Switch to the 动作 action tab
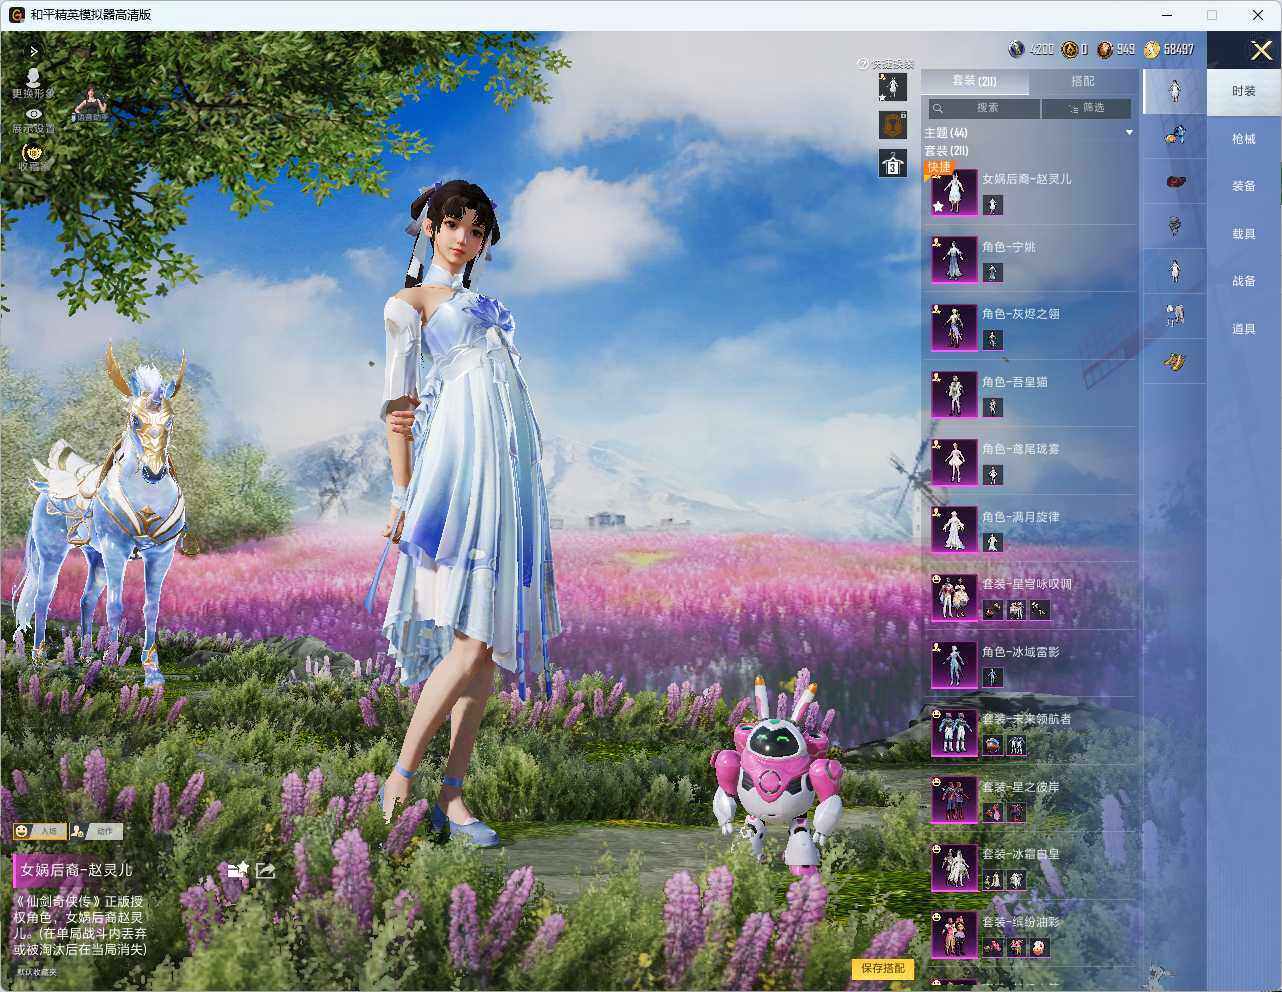Viewport: 1282px width, 992px height. pyautogui.click(x=96, y=831)
